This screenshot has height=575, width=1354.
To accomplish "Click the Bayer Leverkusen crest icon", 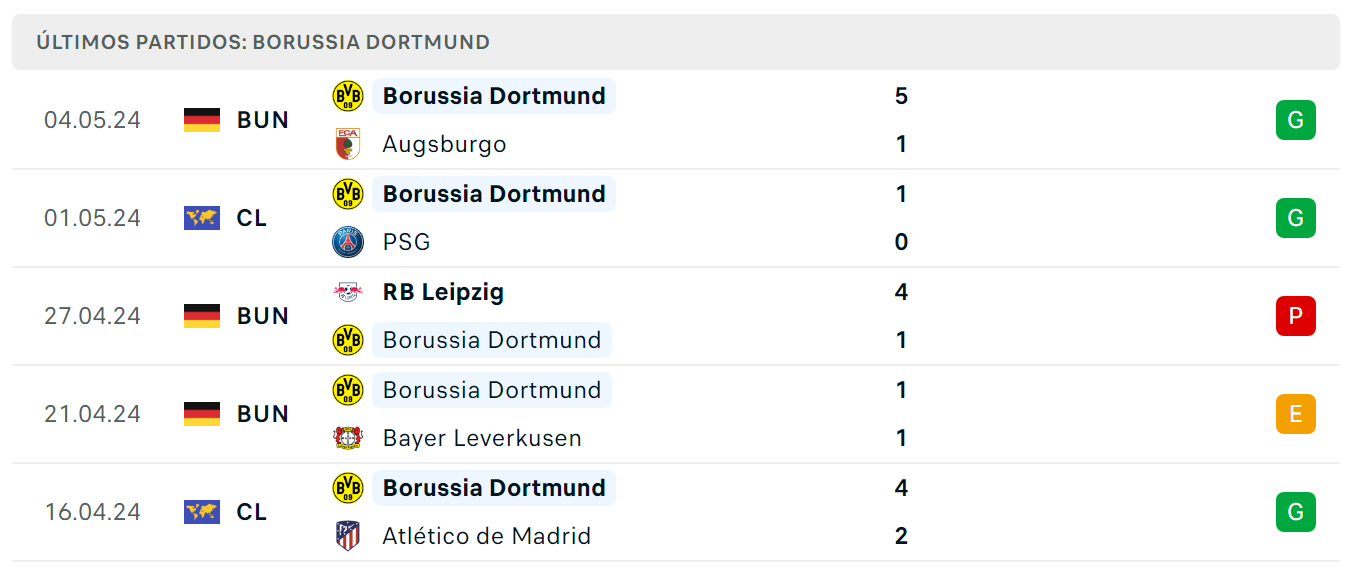I will (x=347, y=438).
